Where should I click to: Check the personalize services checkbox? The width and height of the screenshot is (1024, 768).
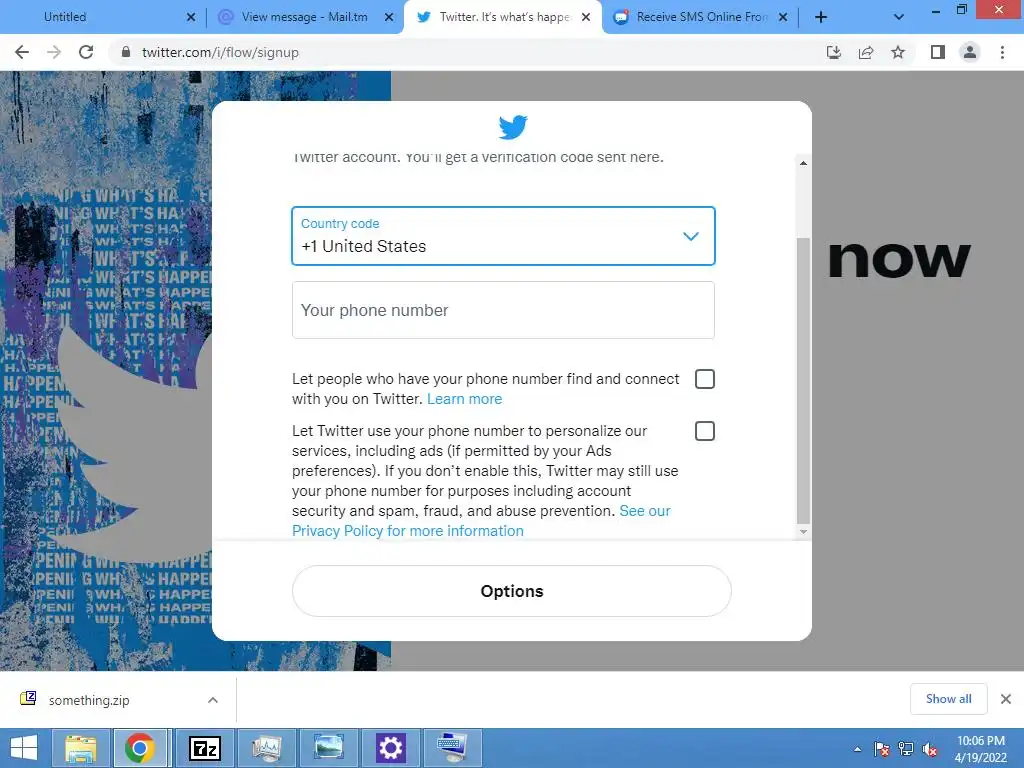point(705,431)
